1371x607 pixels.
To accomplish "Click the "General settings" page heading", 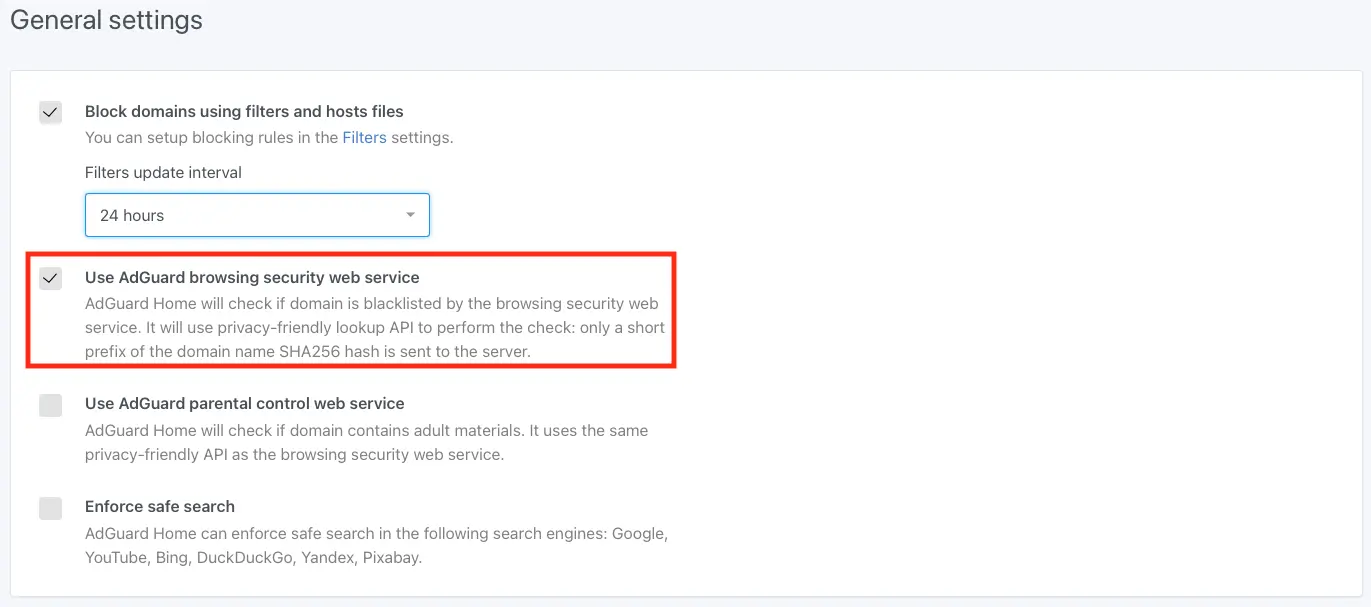I will 106,20.
